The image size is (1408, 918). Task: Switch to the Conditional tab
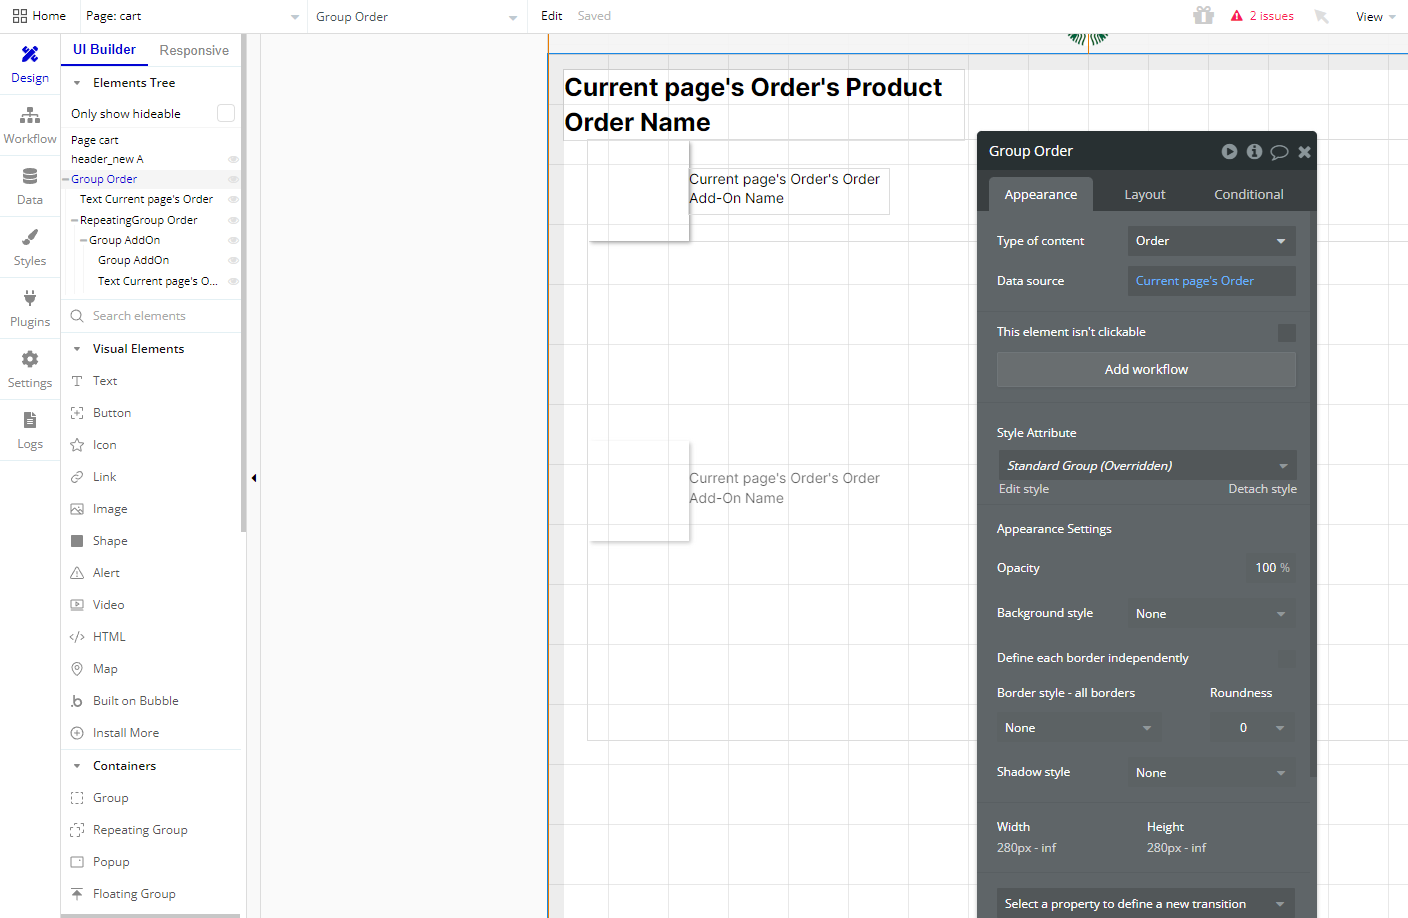[x=1249, y=194]
